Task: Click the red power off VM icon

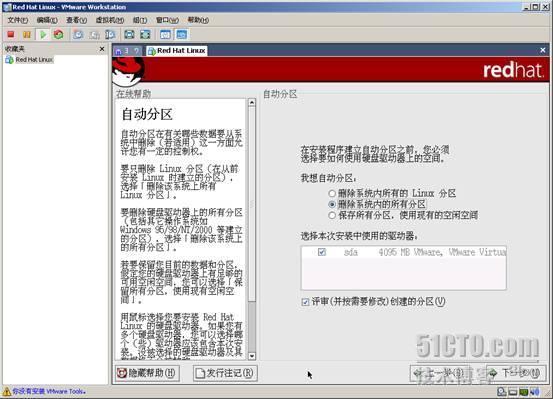Action: (11, 35)
